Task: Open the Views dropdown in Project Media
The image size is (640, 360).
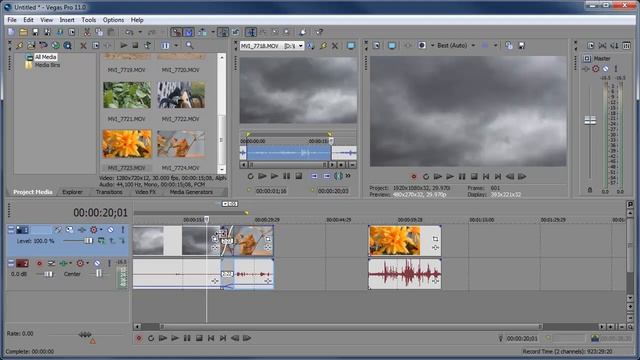Action: point(176,45)
